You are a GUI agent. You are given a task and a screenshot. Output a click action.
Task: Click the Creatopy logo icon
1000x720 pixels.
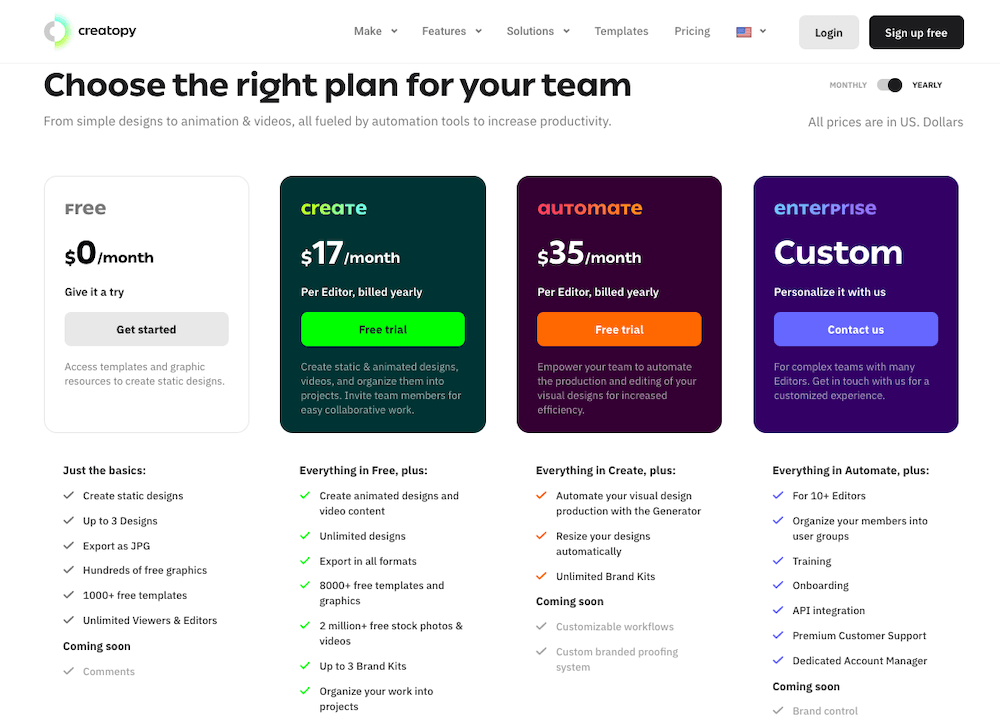57,31
